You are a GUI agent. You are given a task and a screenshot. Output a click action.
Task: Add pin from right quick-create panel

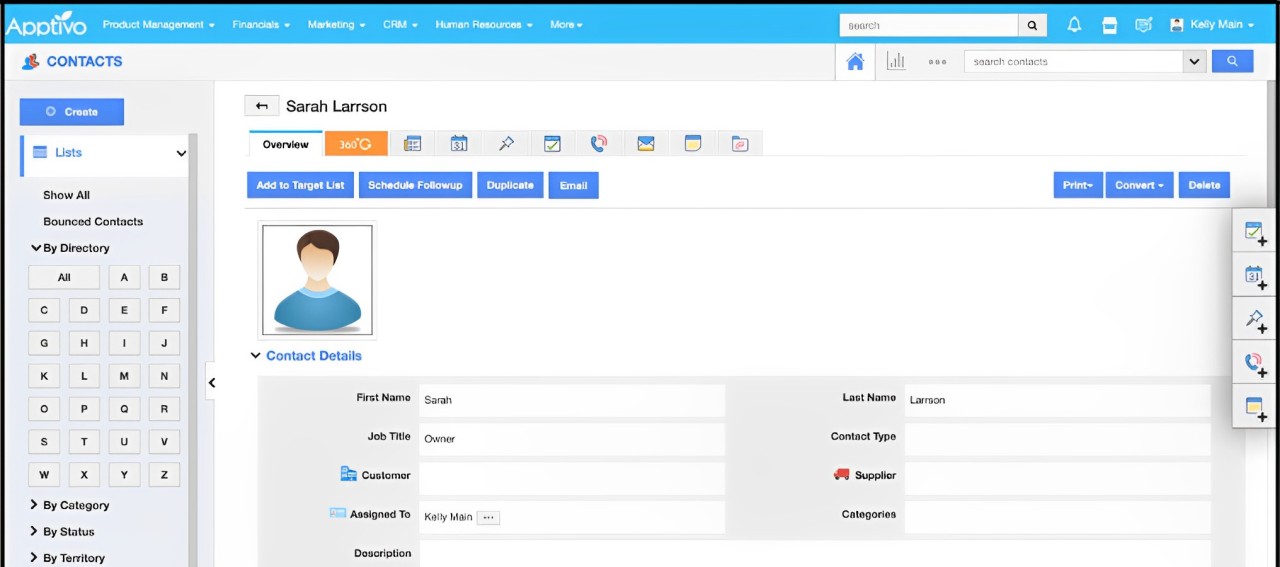[1255, 320]
